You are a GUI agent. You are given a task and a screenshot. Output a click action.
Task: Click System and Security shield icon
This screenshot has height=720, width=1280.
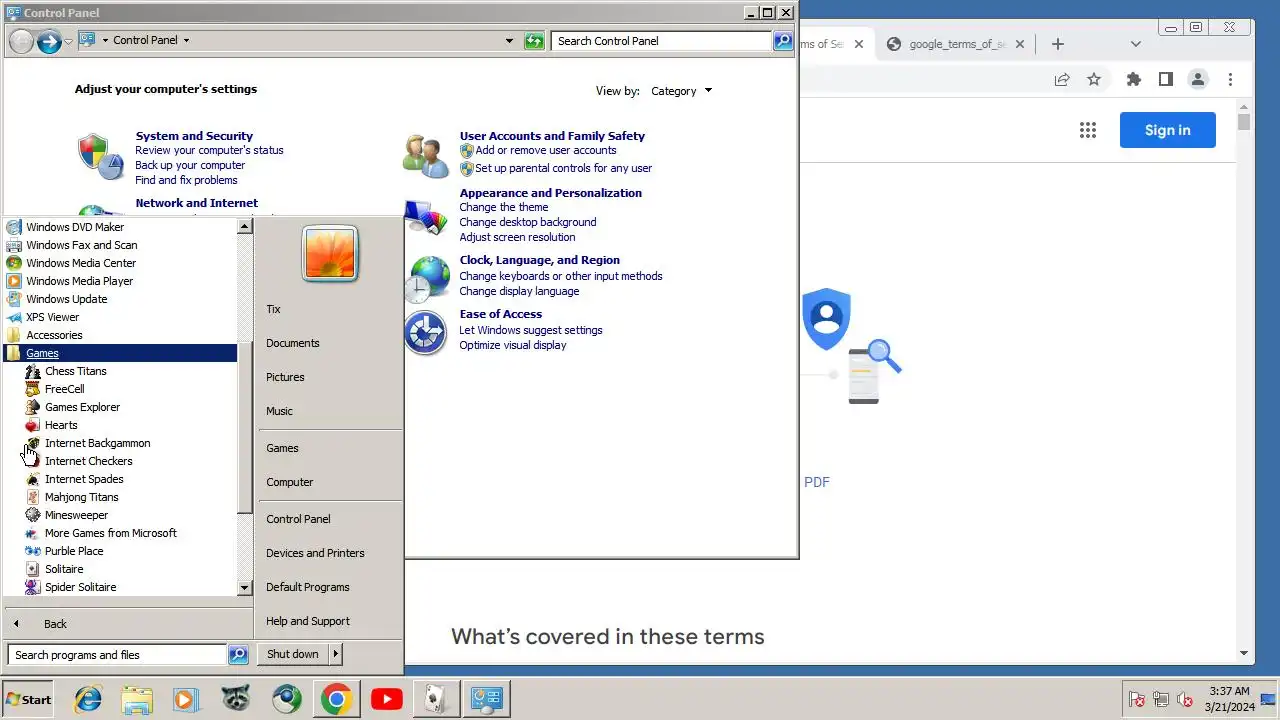[x=100, y=156]
